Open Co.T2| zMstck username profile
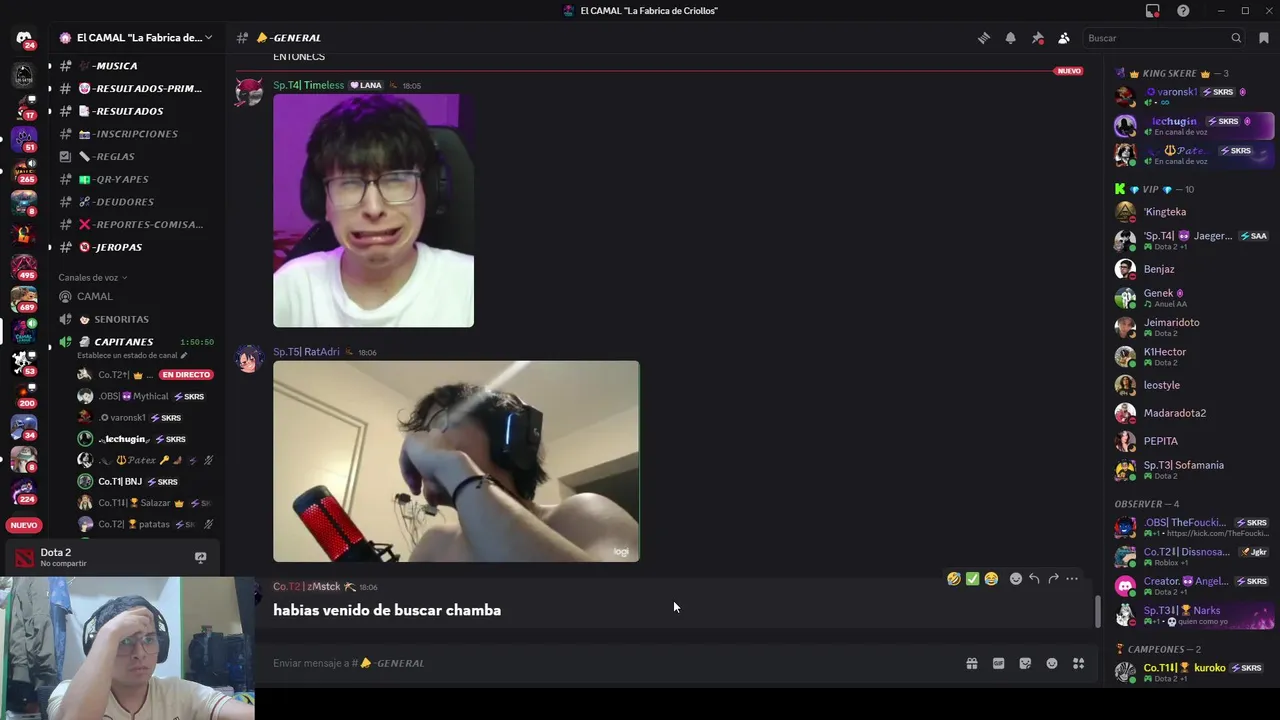Image resolution: width=1280 pixels, height=720 pixels. [307, 586]
